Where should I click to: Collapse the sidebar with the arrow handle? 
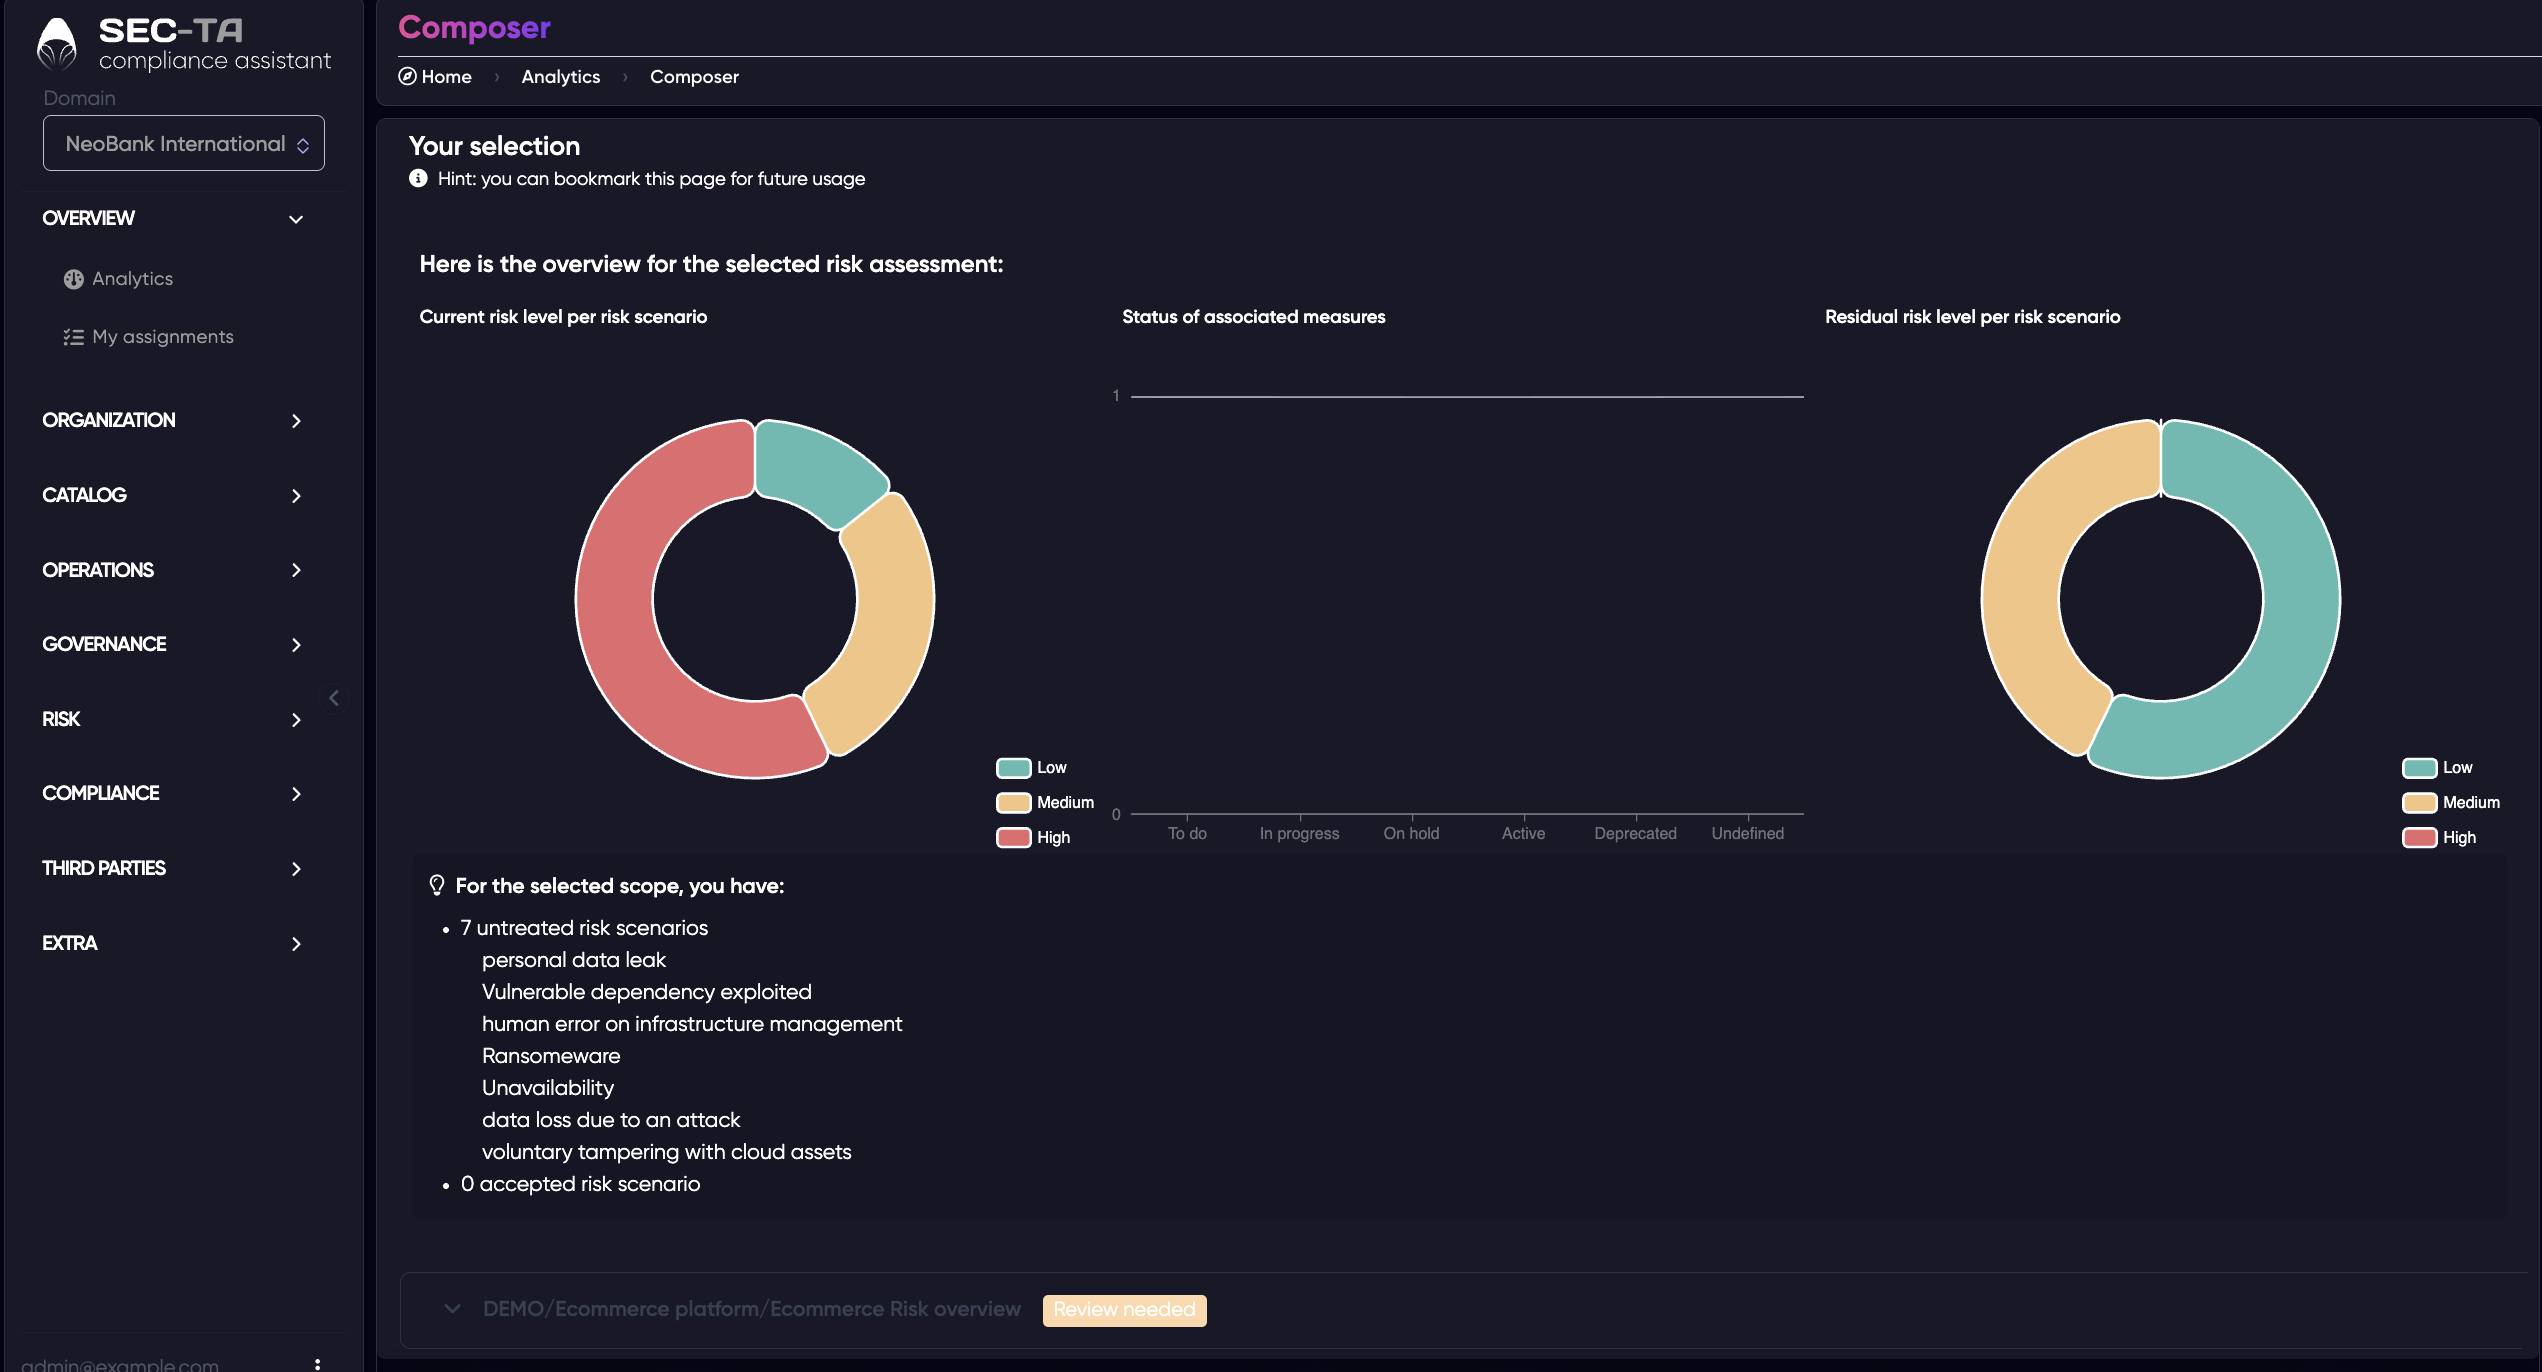[x=334, y=698]
